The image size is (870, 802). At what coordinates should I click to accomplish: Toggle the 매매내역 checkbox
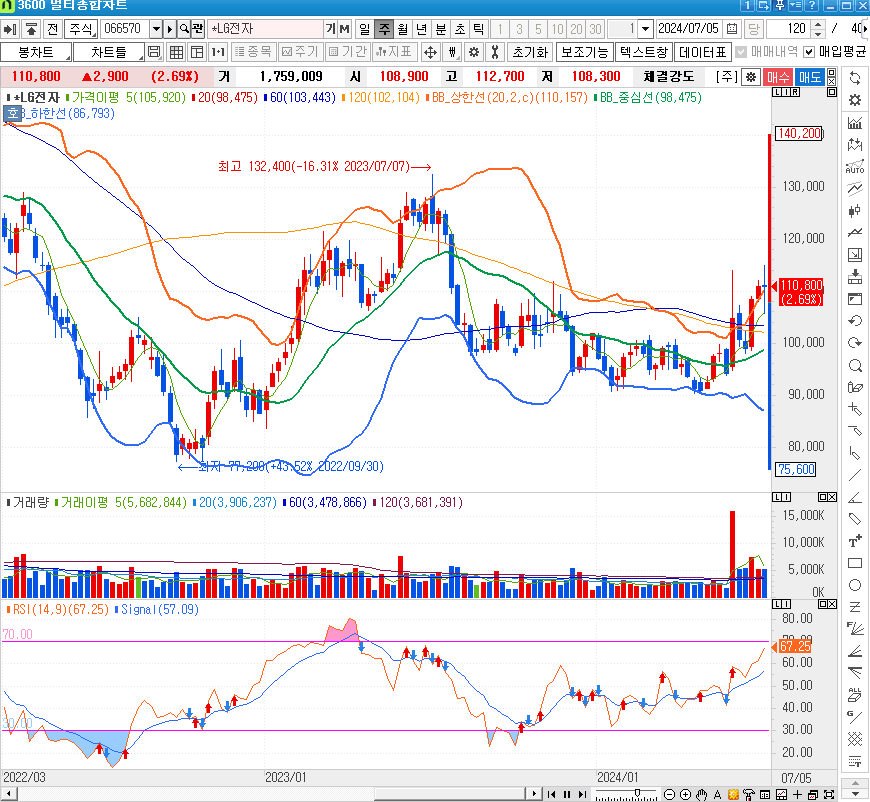(x=741, y=52)
